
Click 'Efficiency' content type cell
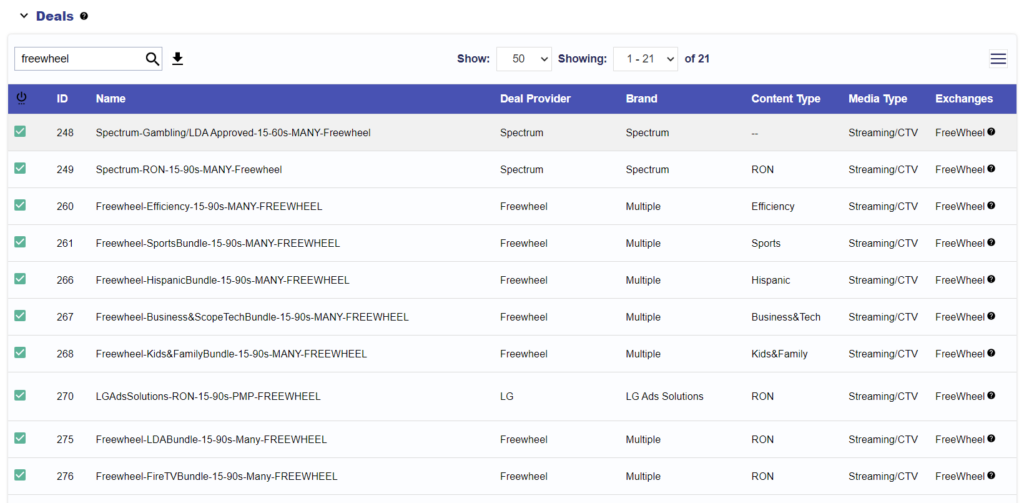[x=773, y=206]
